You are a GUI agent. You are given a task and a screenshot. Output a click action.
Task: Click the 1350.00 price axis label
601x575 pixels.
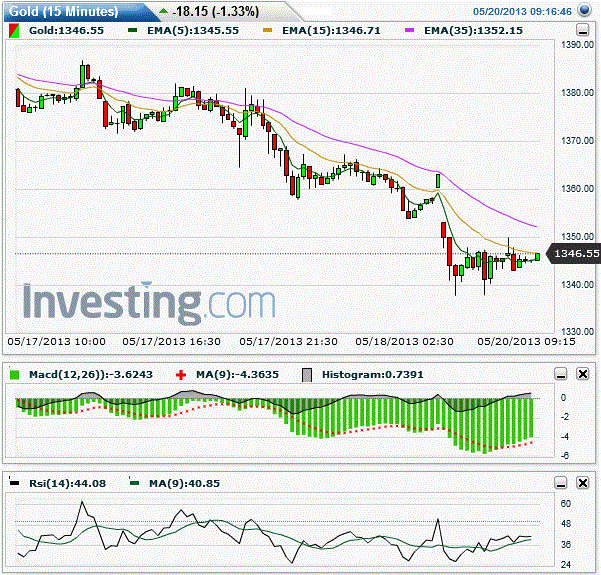coord(577,237)
